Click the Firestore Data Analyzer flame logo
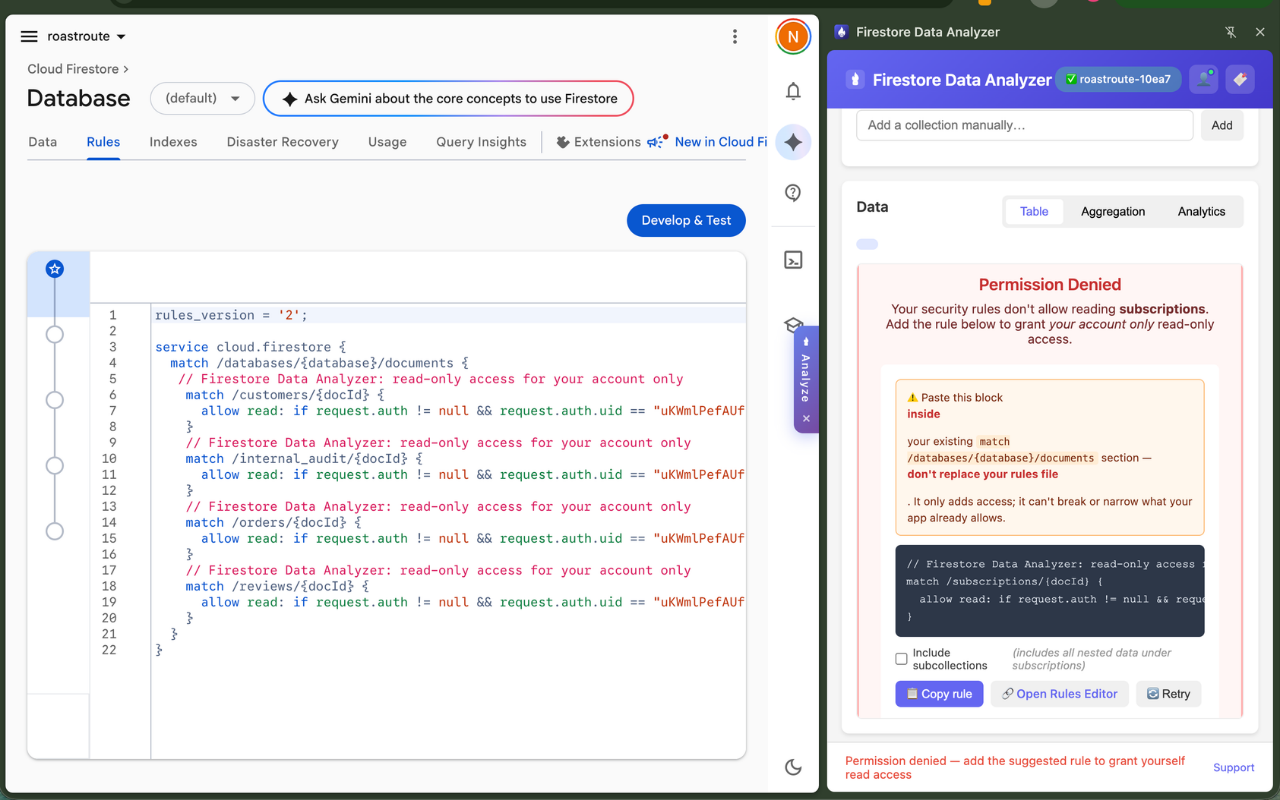This screenshot has width=1280, height=800. pos(855,79)
